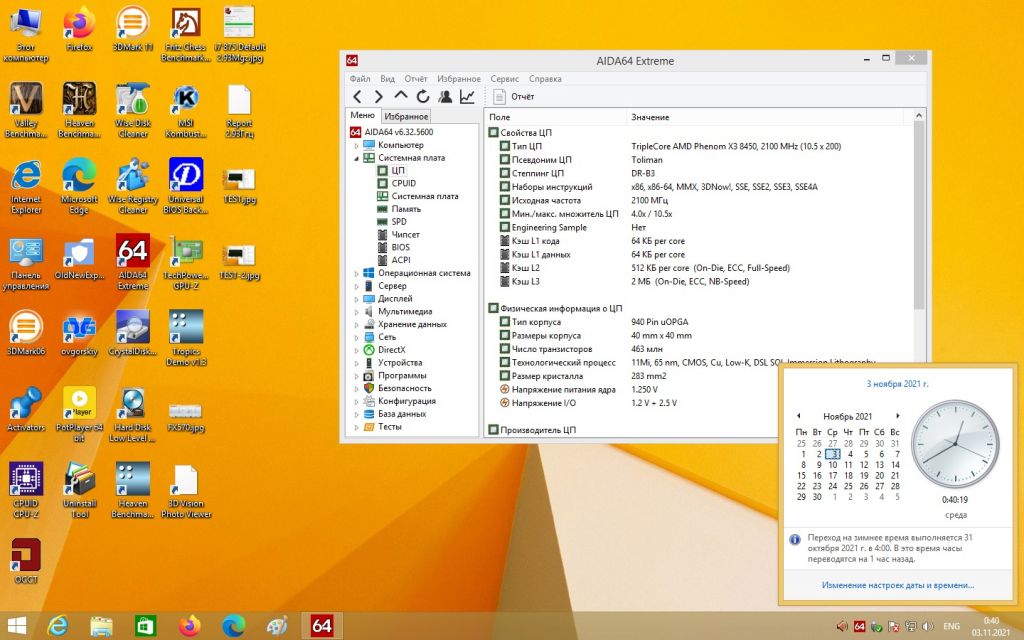The image size is (1024, 640).
Task: Select the AIDA64 Extreme desktop shortcut
Action: 133,262
